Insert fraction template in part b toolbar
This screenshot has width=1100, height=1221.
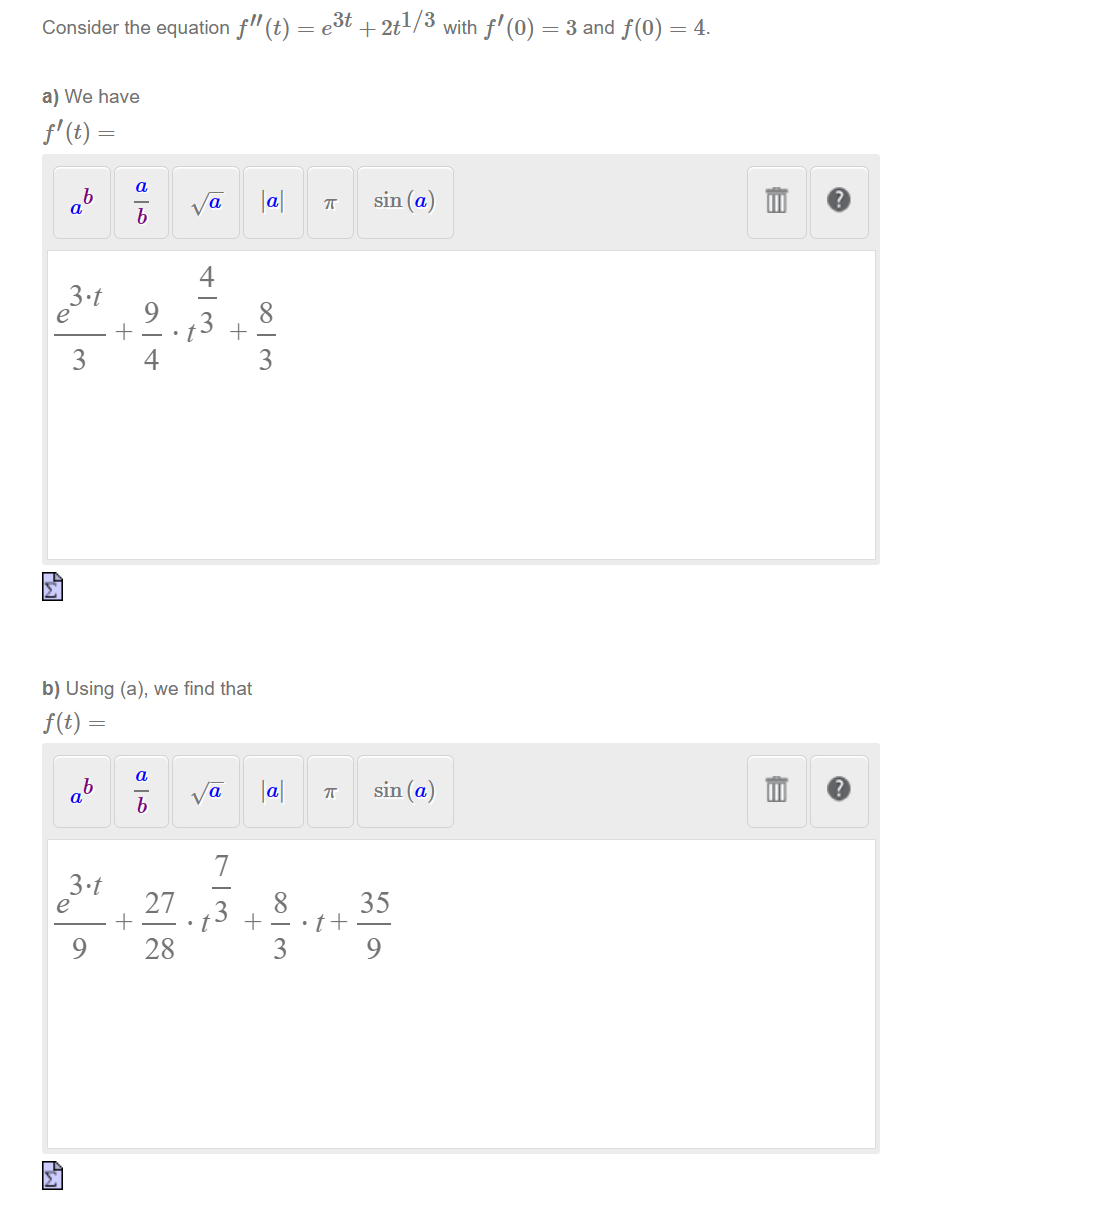(x=140, y=791)
